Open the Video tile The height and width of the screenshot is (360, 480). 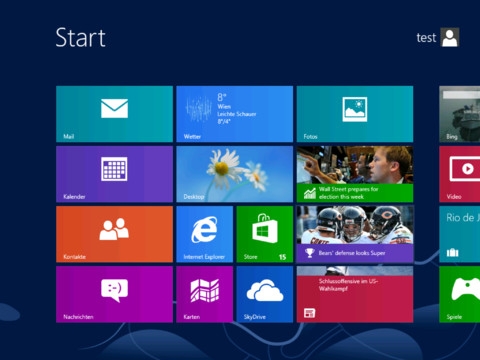(460, 174)
